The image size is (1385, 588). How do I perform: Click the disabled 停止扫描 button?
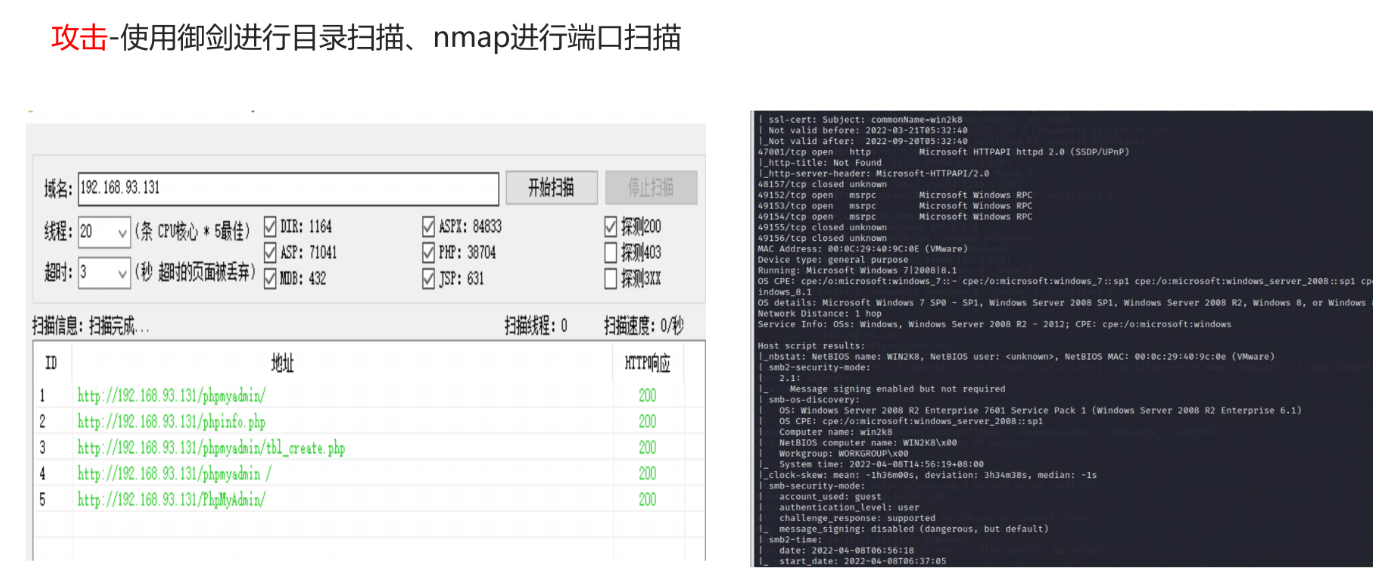650,188
